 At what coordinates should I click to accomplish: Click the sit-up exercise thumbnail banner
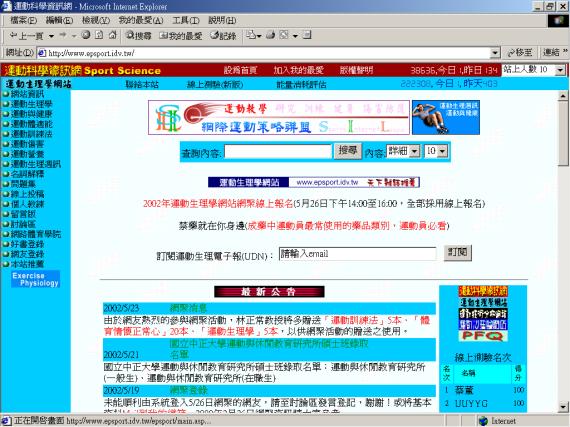pyautogui.click(x=446, y=117)
